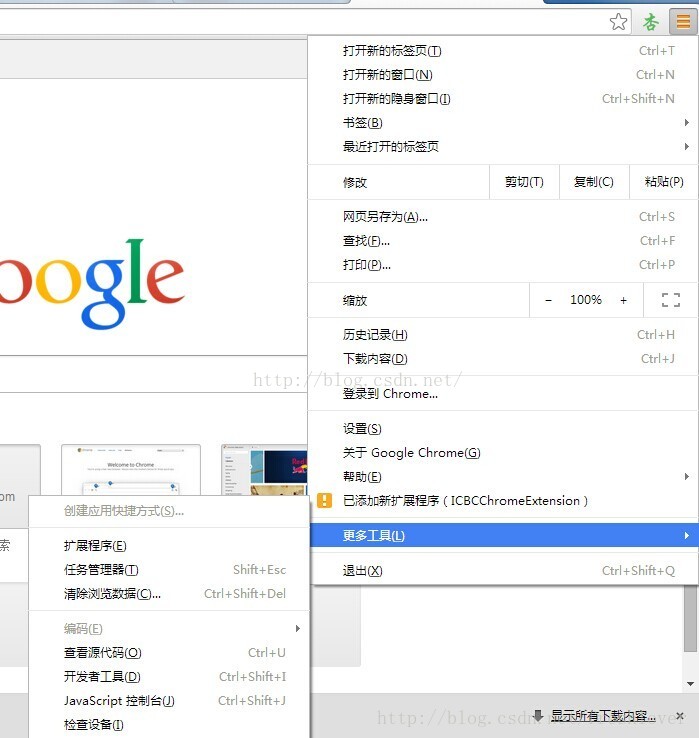Viewport: 699px width, 738px height.
Task: Open 设置(S) menu item
Action: point(503,428)
